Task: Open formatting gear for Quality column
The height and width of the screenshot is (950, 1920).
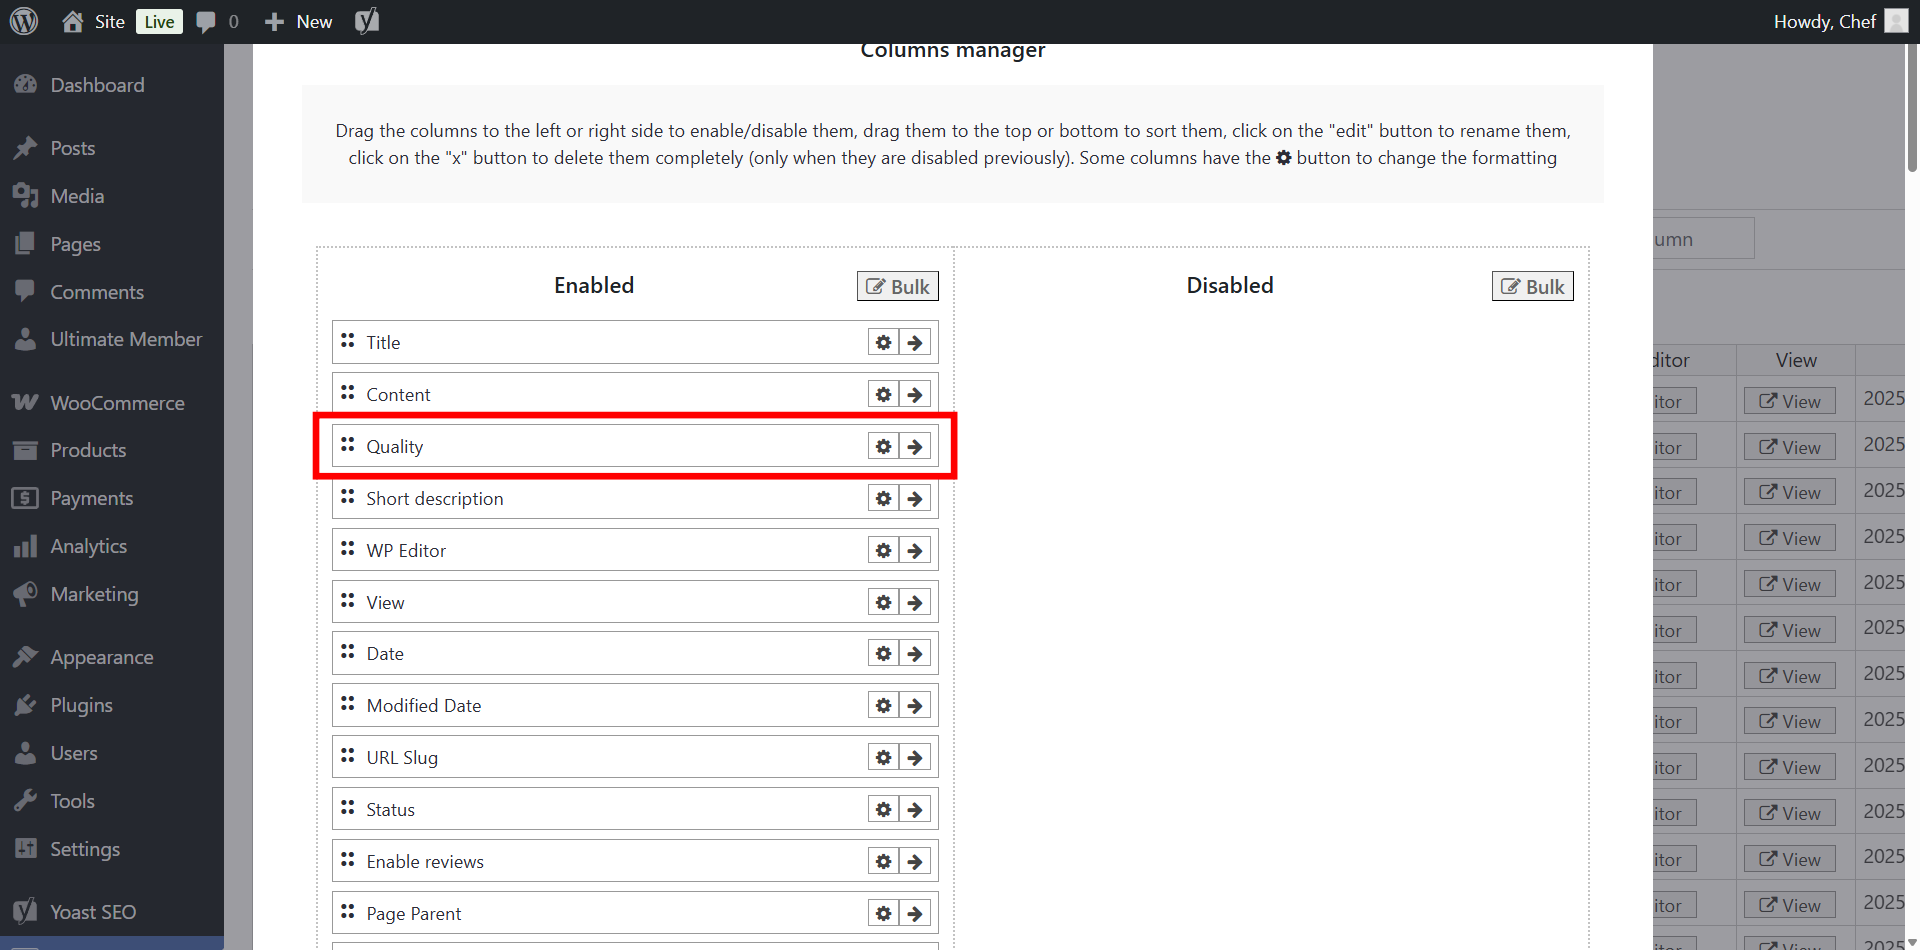Action: pyautogui.click(x=883, y=446)
